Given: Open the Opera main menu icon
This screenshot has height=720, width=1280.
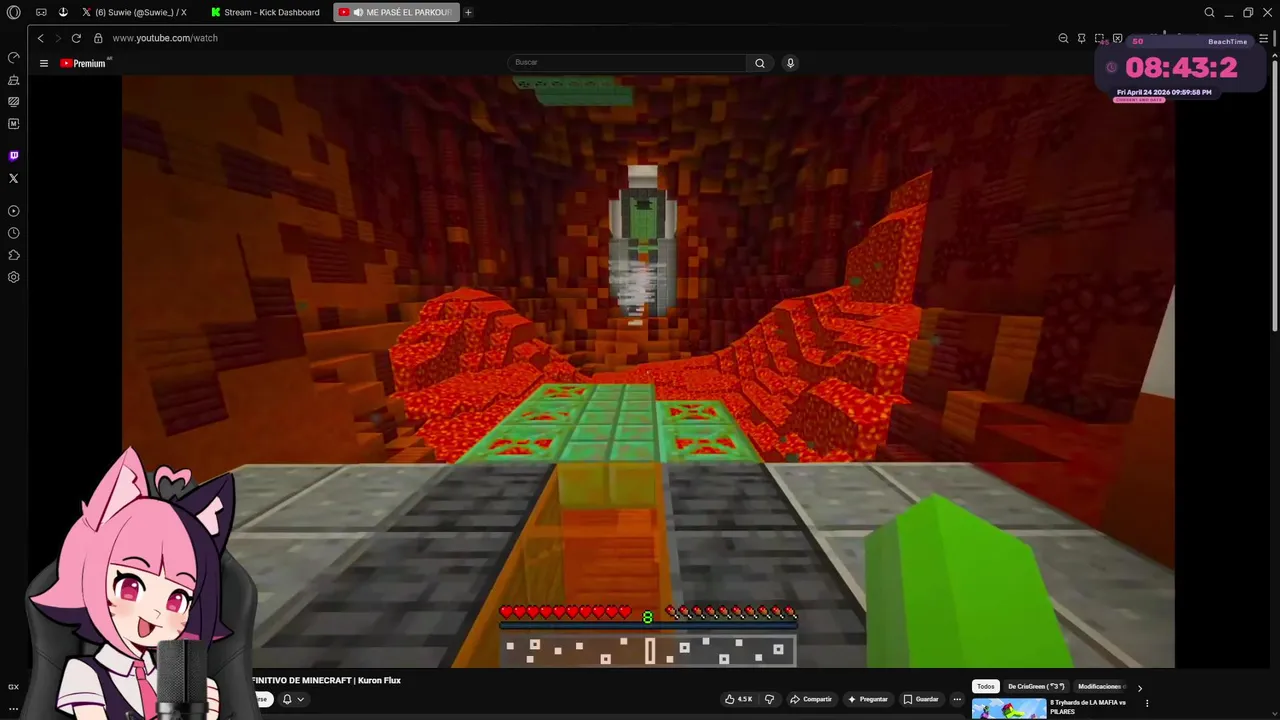Looking at the screenshot, I should pyautogui.click(x=13, y=12).
